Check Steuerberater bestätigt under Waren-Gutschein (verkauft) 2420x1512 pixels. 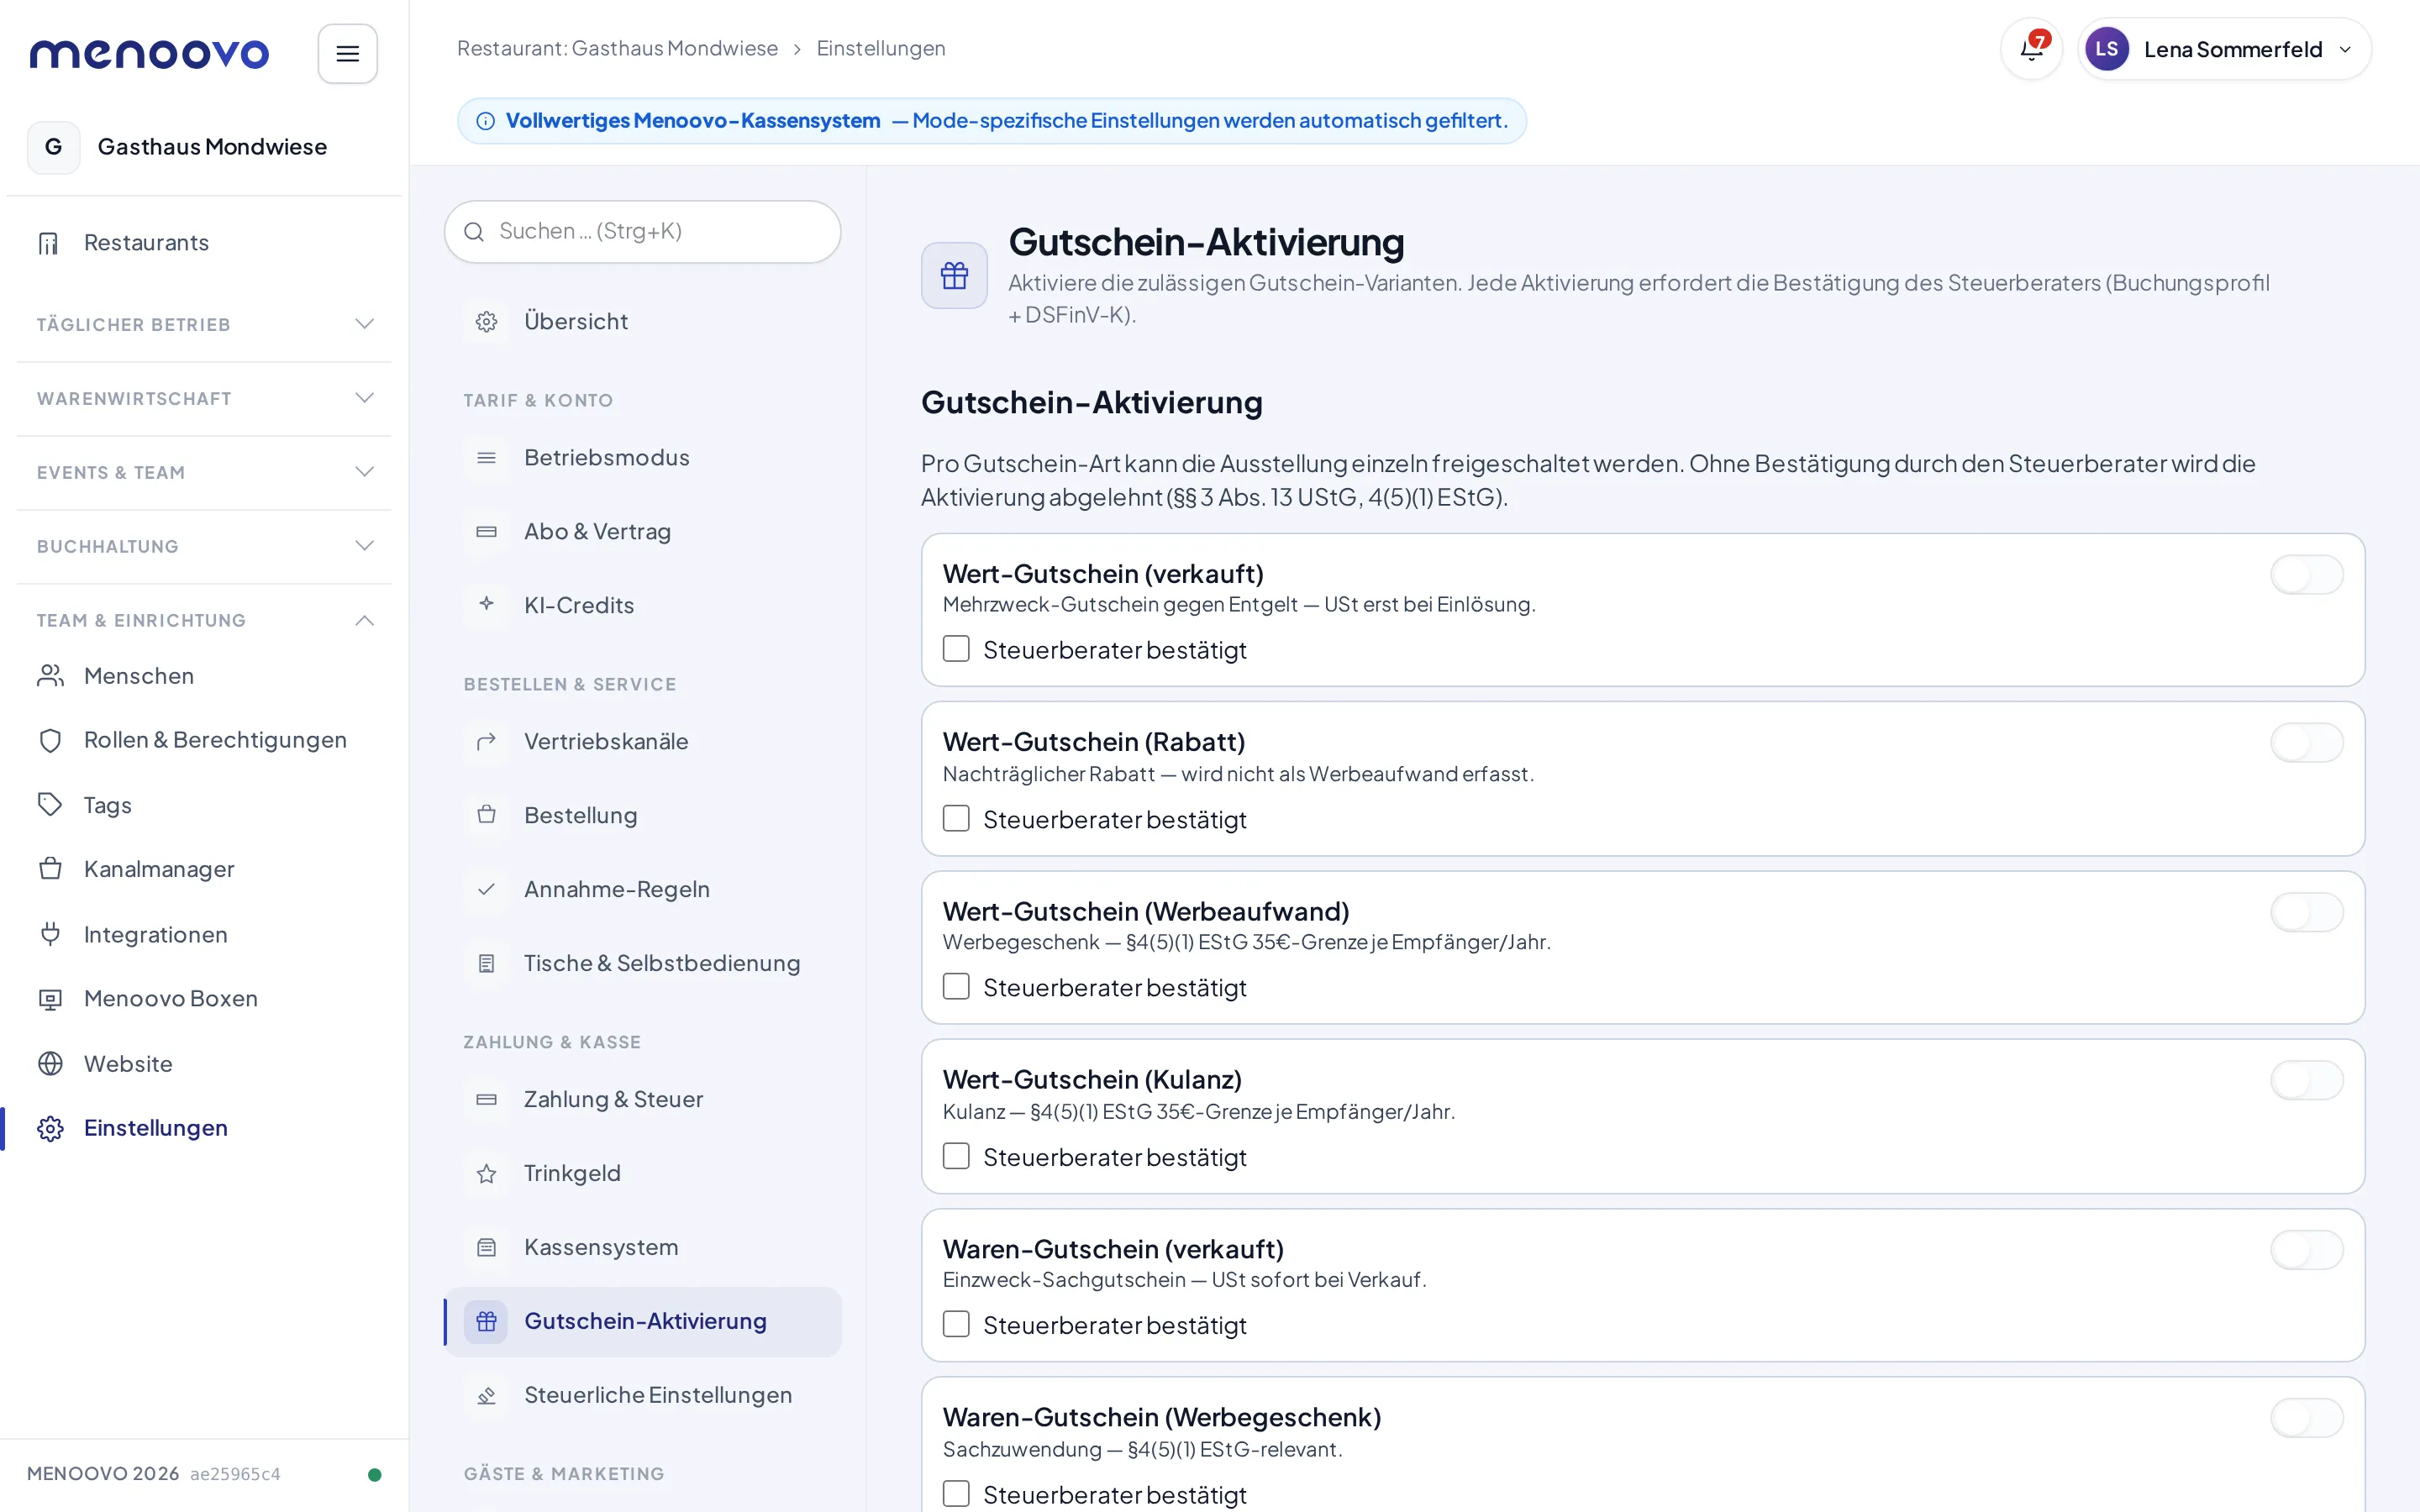(956, 1325)
